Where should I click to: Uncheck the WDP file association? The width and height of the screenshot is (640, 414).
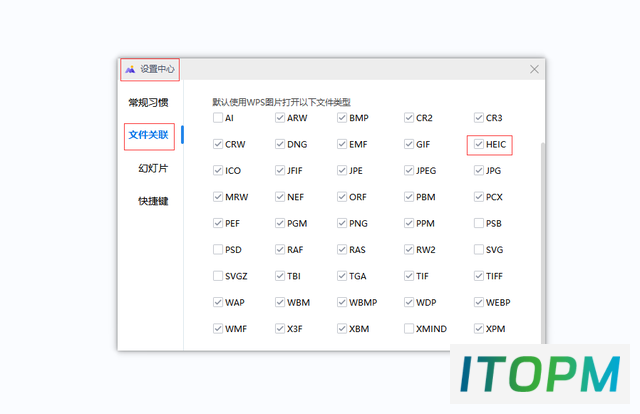click(409, 303)
